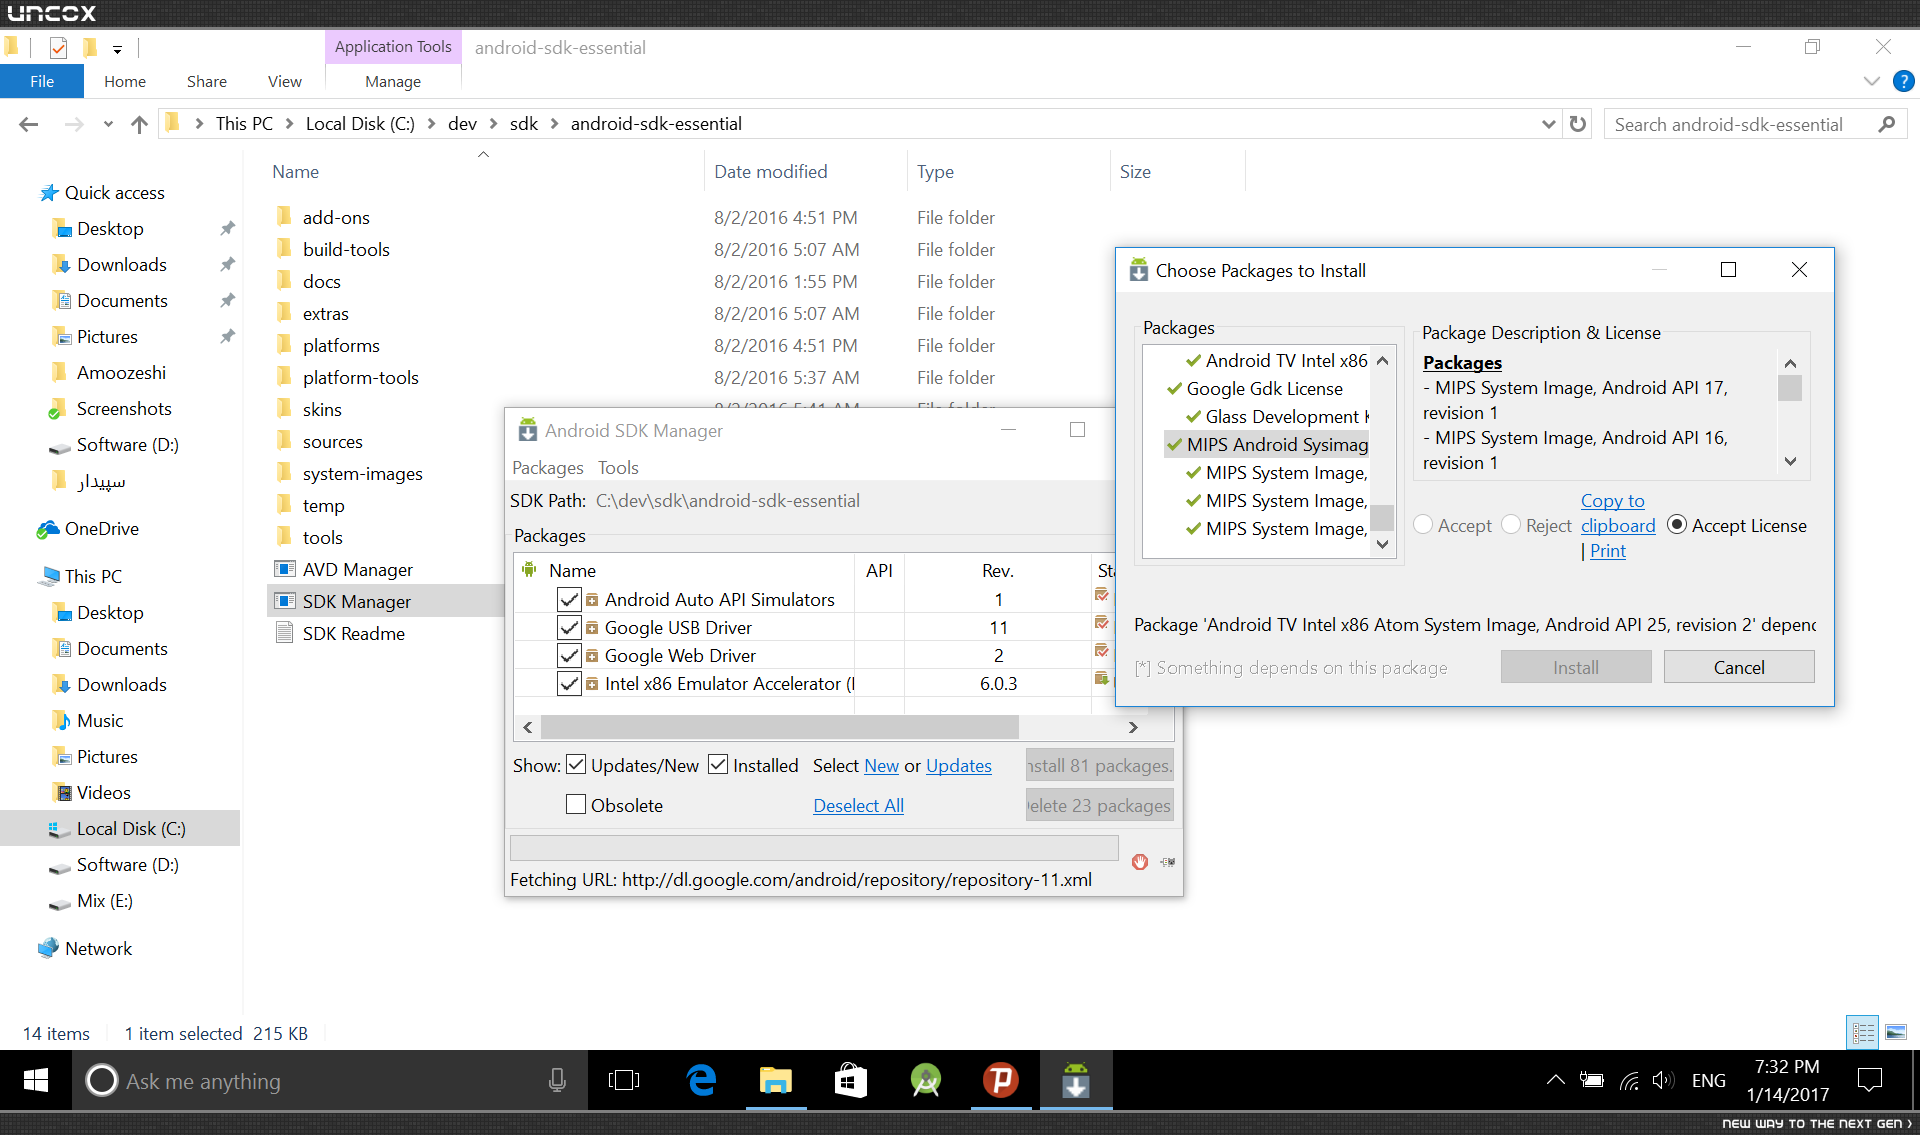Switch to the Home ribbon tab
The image size is (1920, 1135).
tap(125, 82)
